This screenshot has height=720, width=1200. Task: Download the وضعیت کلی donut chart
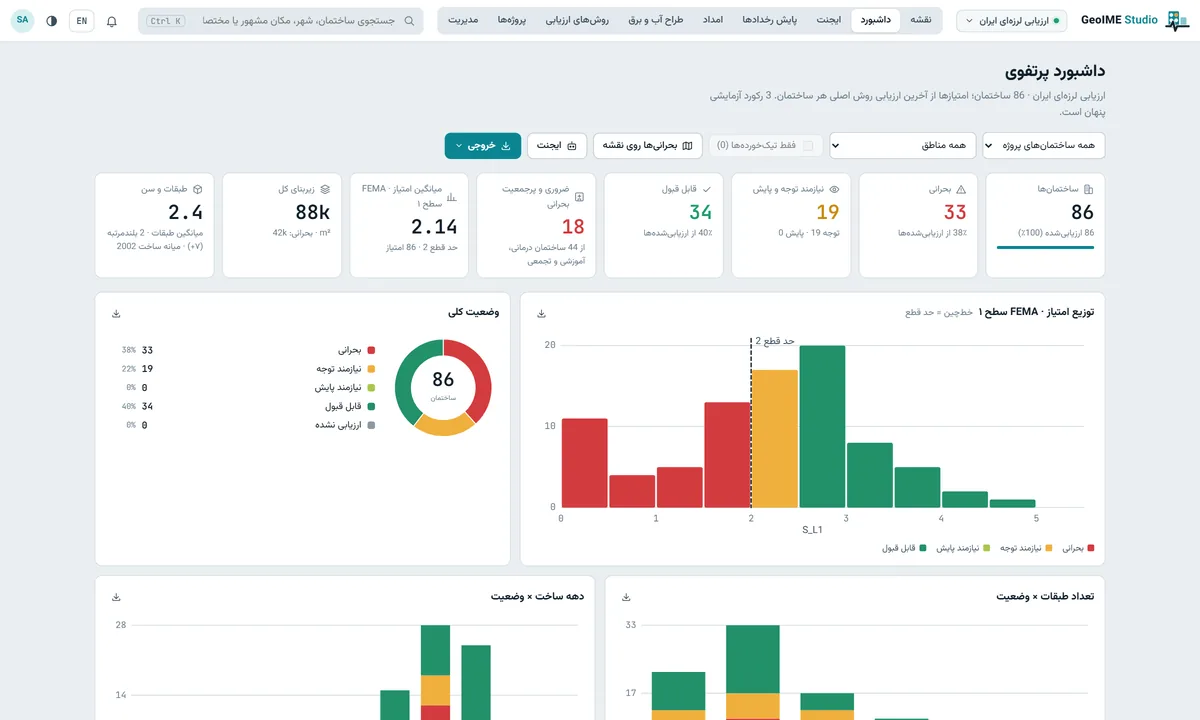pyautogui.click(x=116, y=314)
